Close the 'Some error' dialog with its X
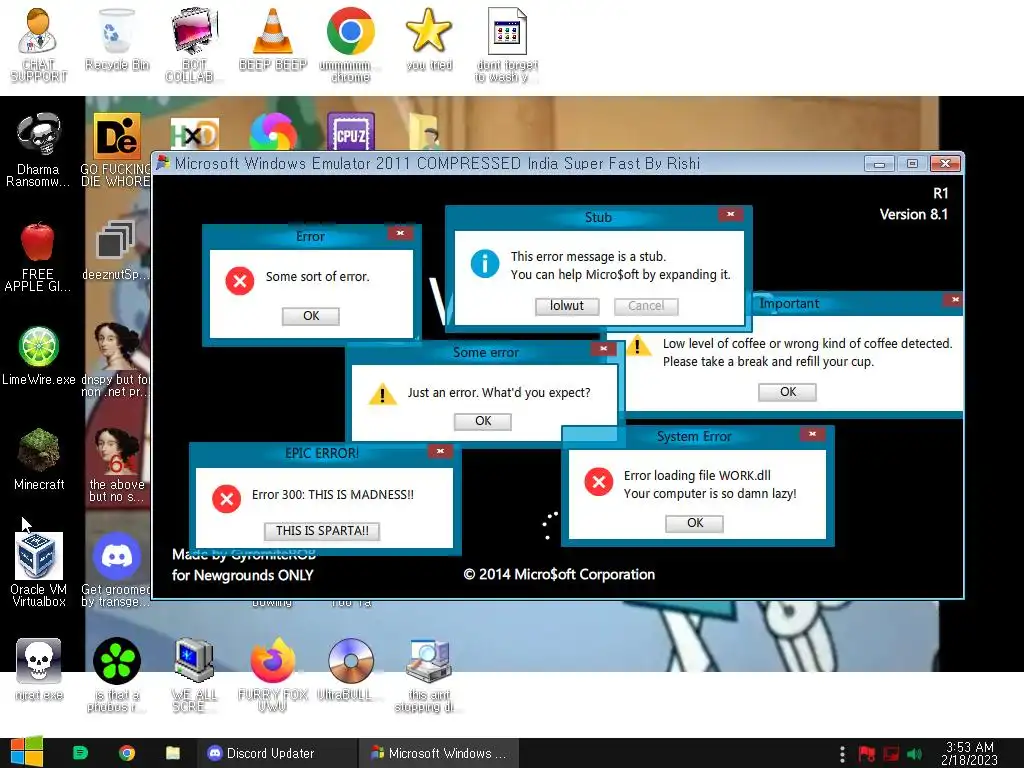Screen dimensions: 1024x768 (603, 349)
